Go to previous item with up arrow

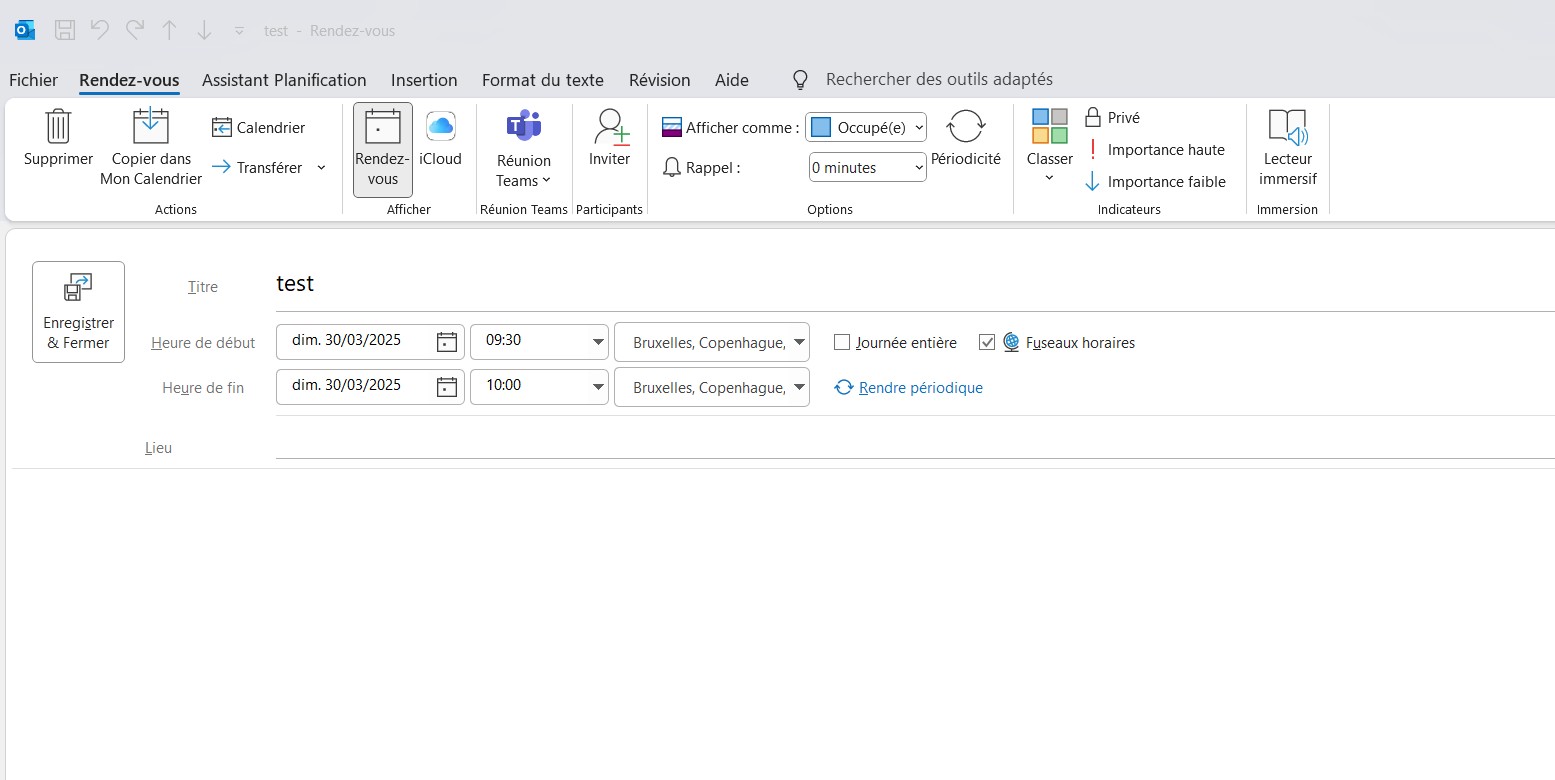pos(170,30)
